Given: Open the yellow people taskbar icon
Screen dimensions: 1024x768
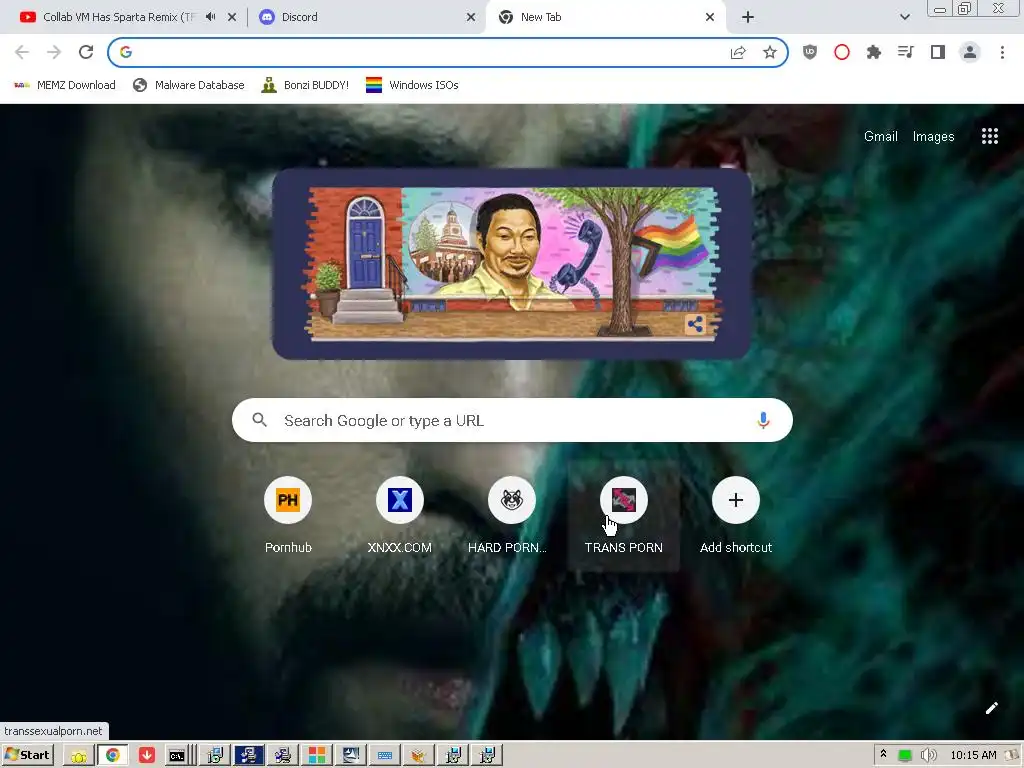Looking at the screenshot, I should pyautogui.click(x=78, y=756).
